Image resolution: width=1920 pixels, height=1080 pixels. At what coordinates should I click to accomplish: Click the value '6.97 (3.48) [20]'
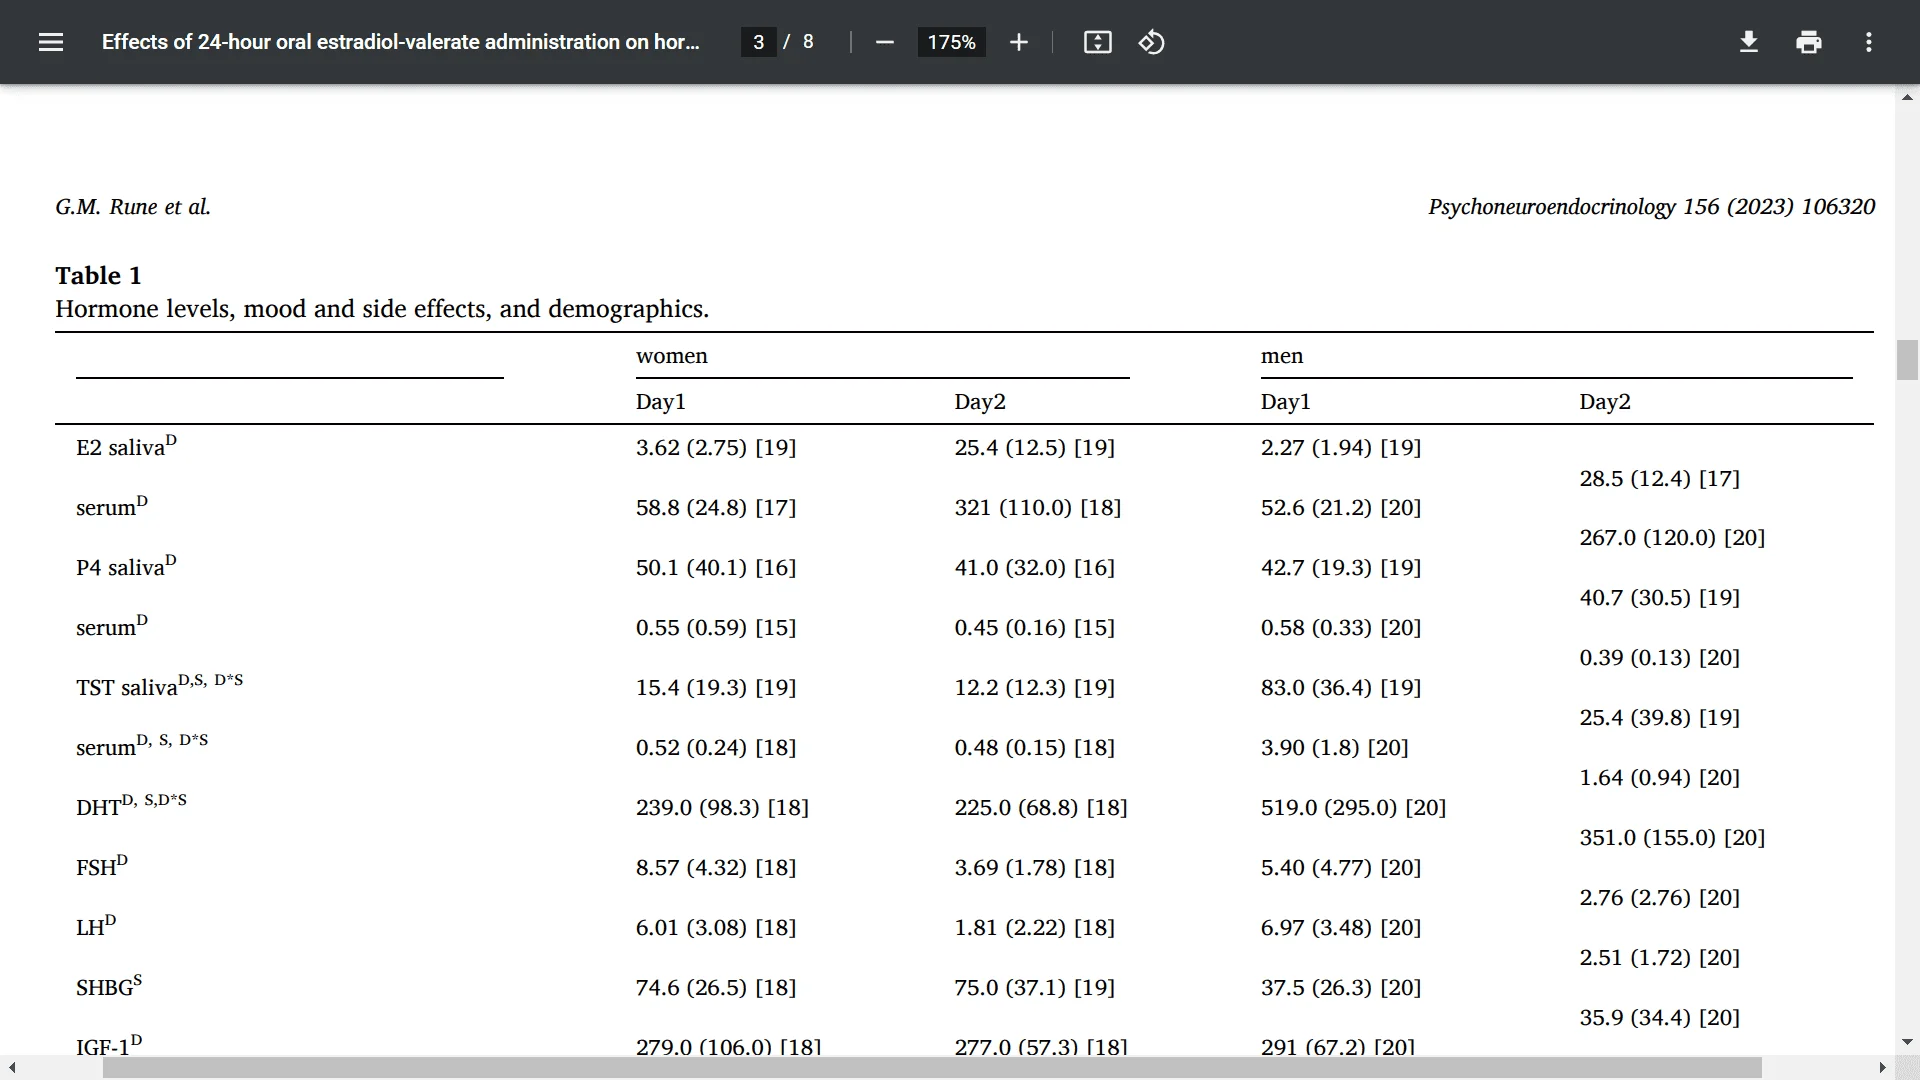pos(1341,927)
